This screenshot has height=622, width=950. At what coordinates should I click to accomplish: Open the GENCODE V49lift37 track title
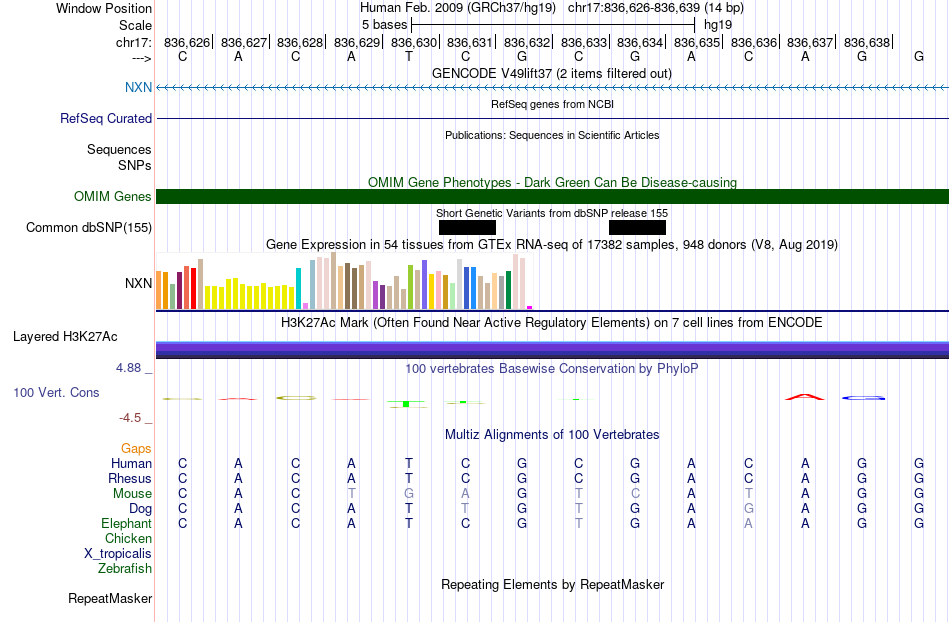(552, 74)
